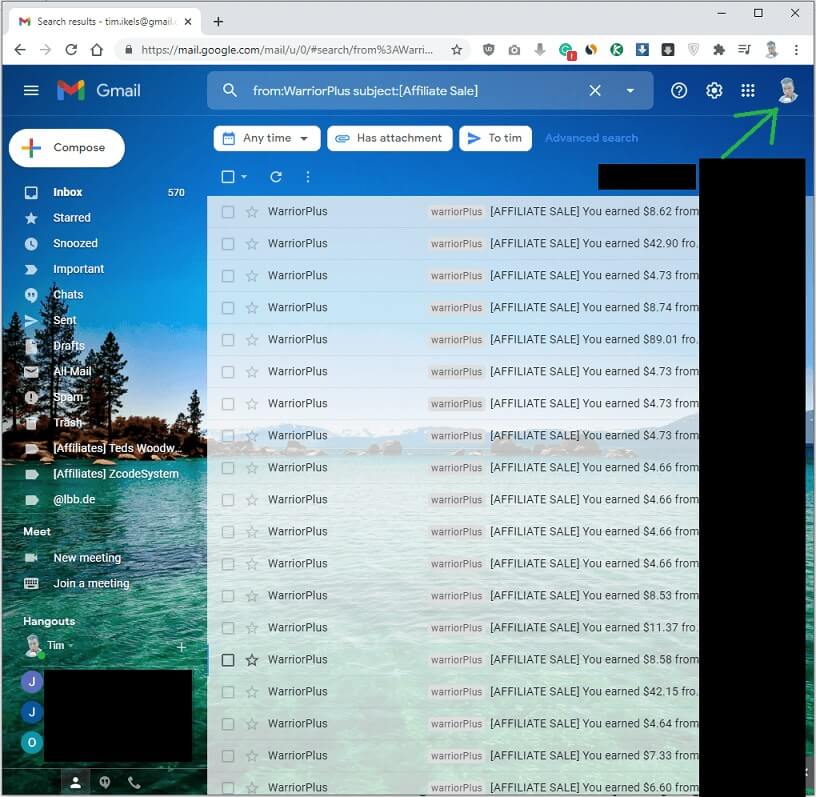
Task: Select the $8.74 affiliate sale email checkbox
Action: click(x=228, y=308)
